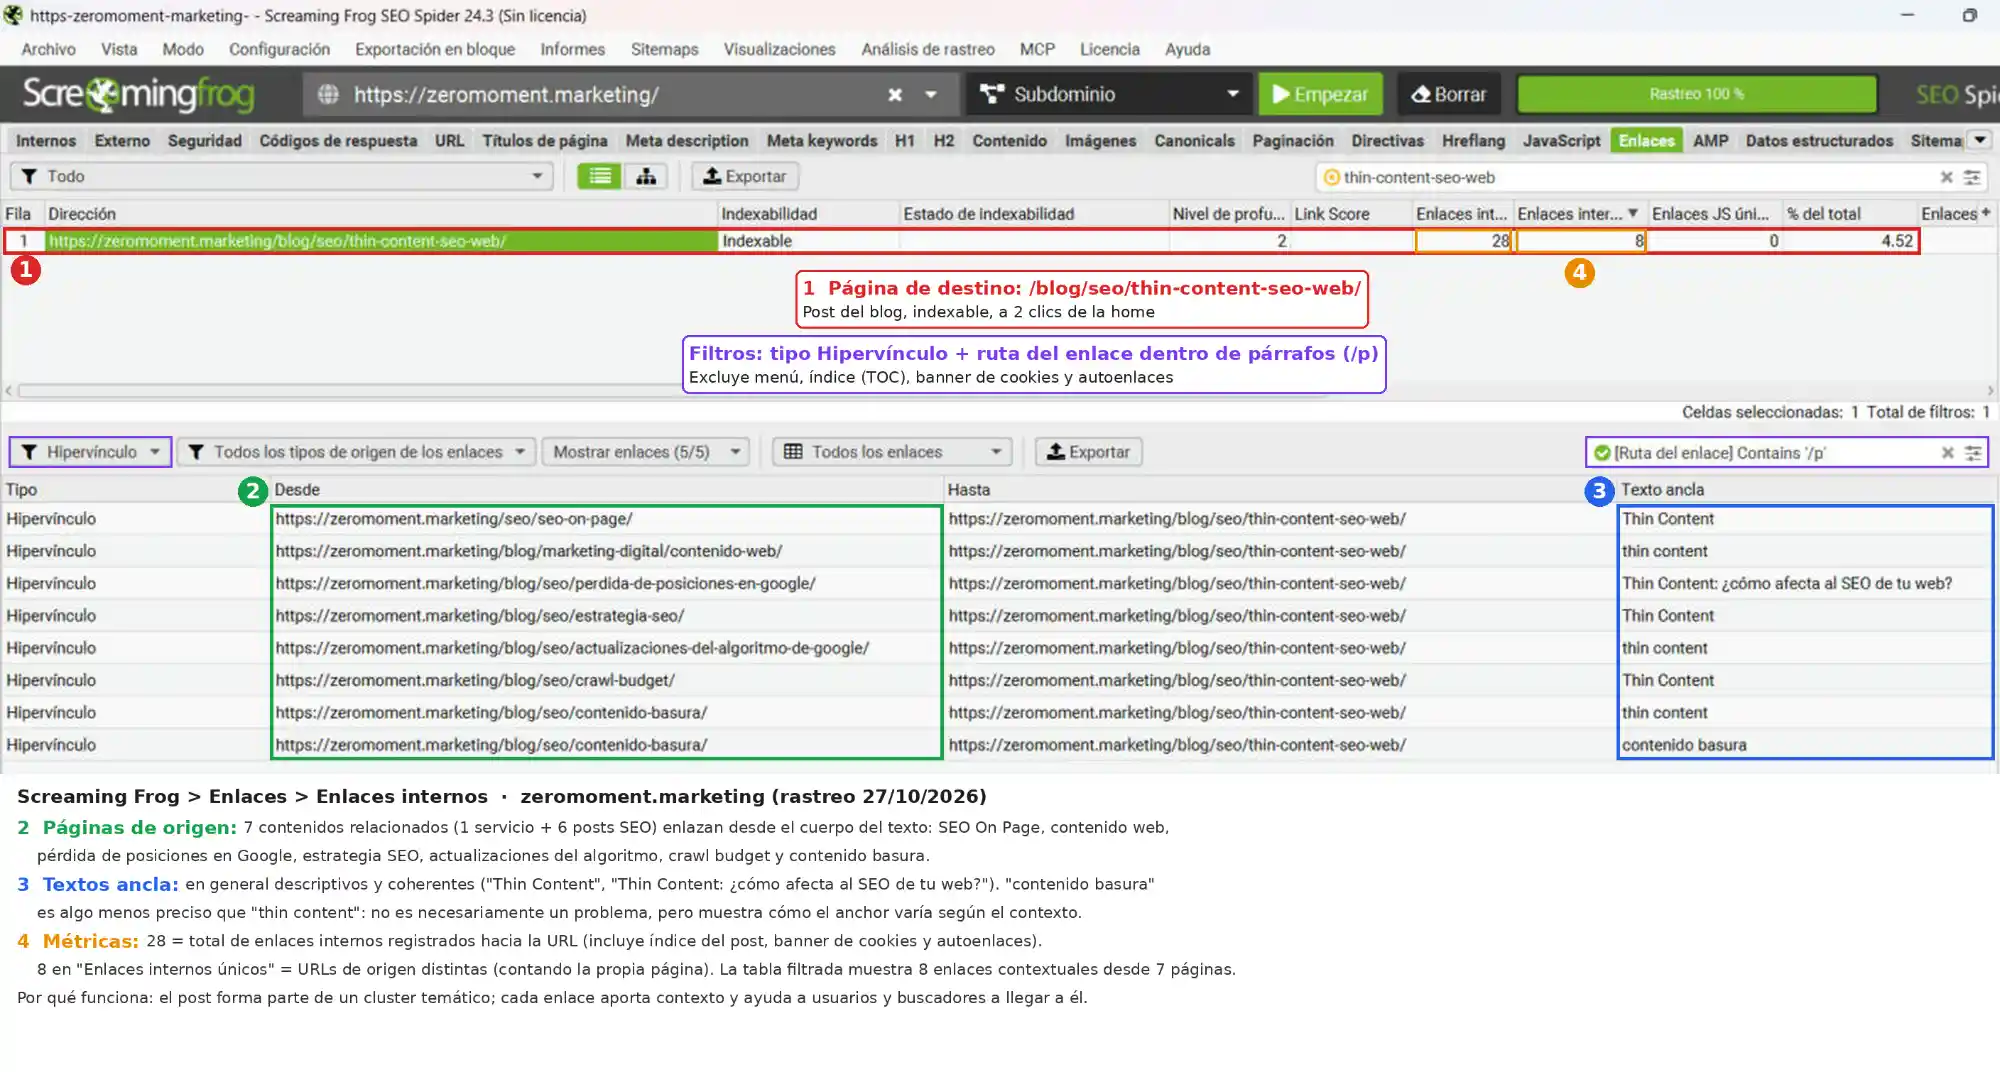
Task: Clear the Ruta del enlace filter
Action: [x=1947, y=453]
